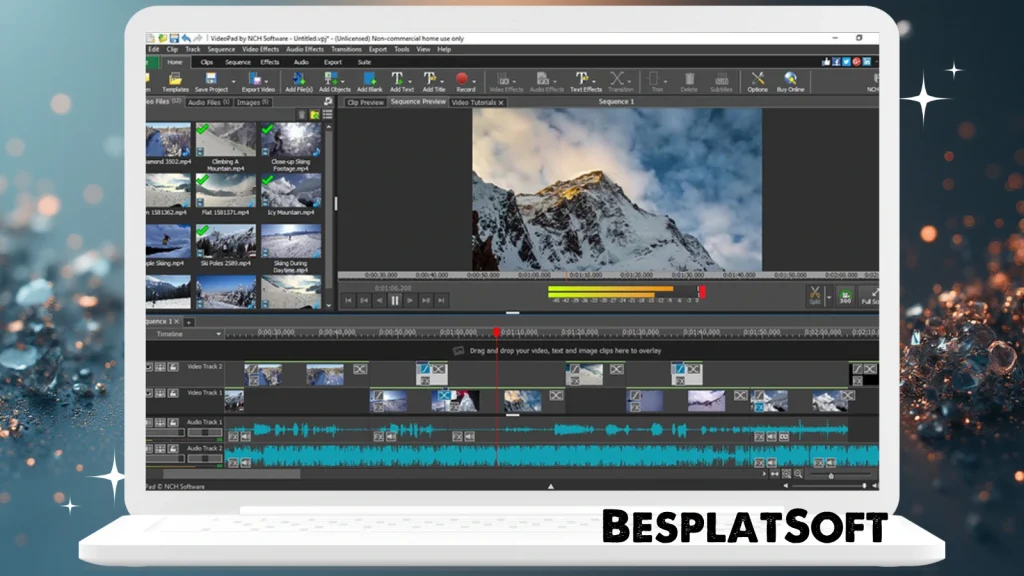Screen dimensions: 1024x576
Task: Switch media bin to list view icon
Action: 327,114
